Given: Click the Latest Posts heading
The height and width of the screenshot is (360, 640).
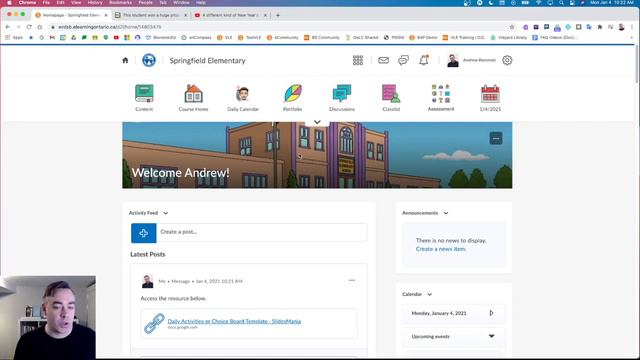Looking at the screenshot, I should pyautogui.click(x=148, y=254).
